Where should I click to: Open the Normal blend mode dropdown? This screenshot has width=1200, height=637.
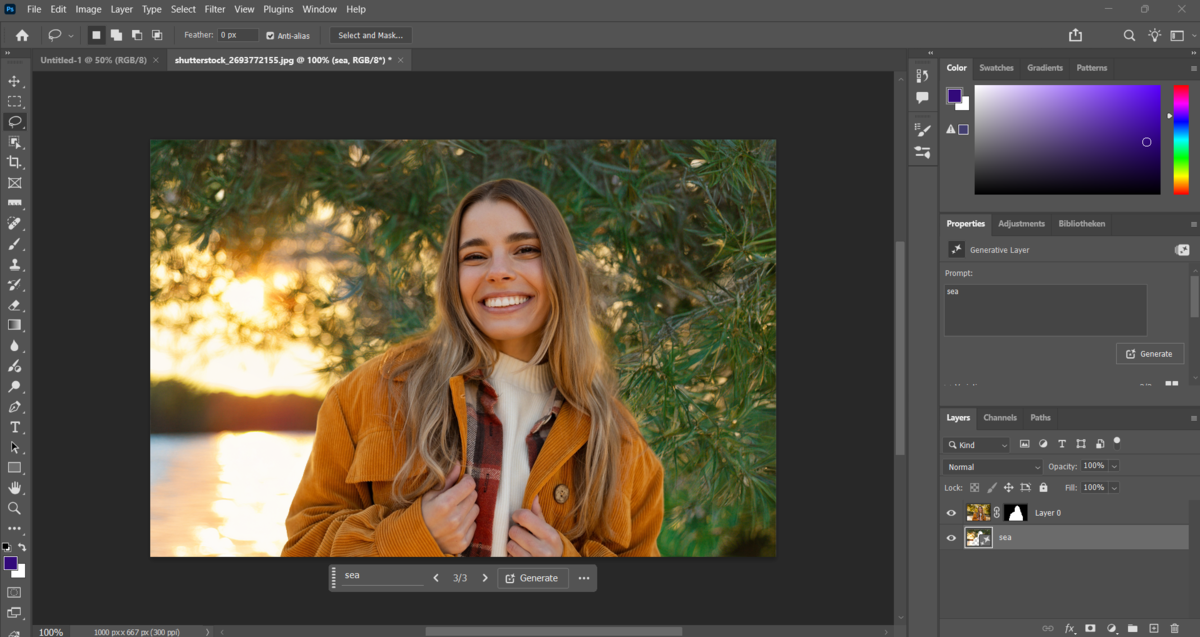pos(993,467)
